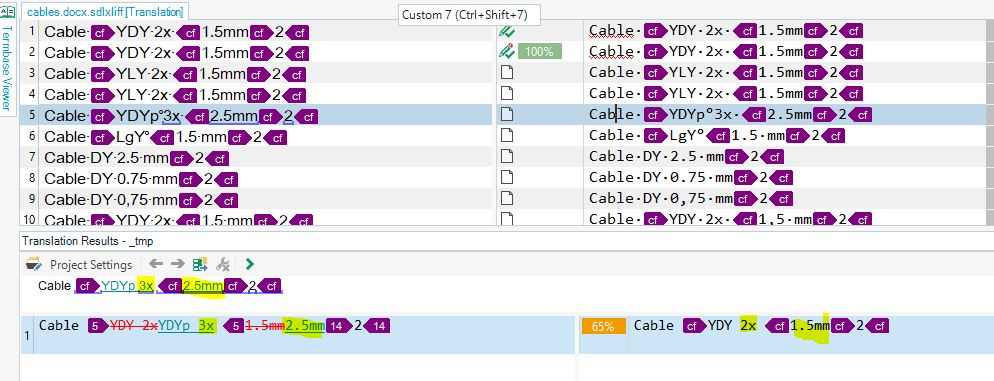The image size is (994, 381).
Task: Click the pencil status icon of segment 1
Action: click(507, 30)
